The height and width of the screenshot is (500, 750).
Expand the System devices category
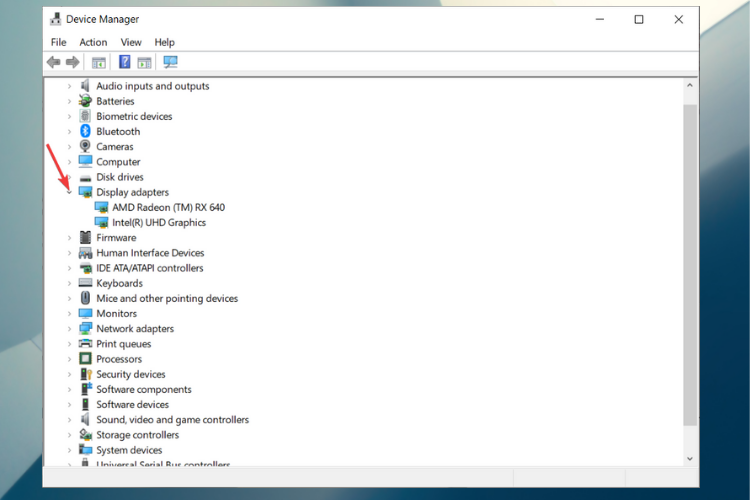(69, 450)
